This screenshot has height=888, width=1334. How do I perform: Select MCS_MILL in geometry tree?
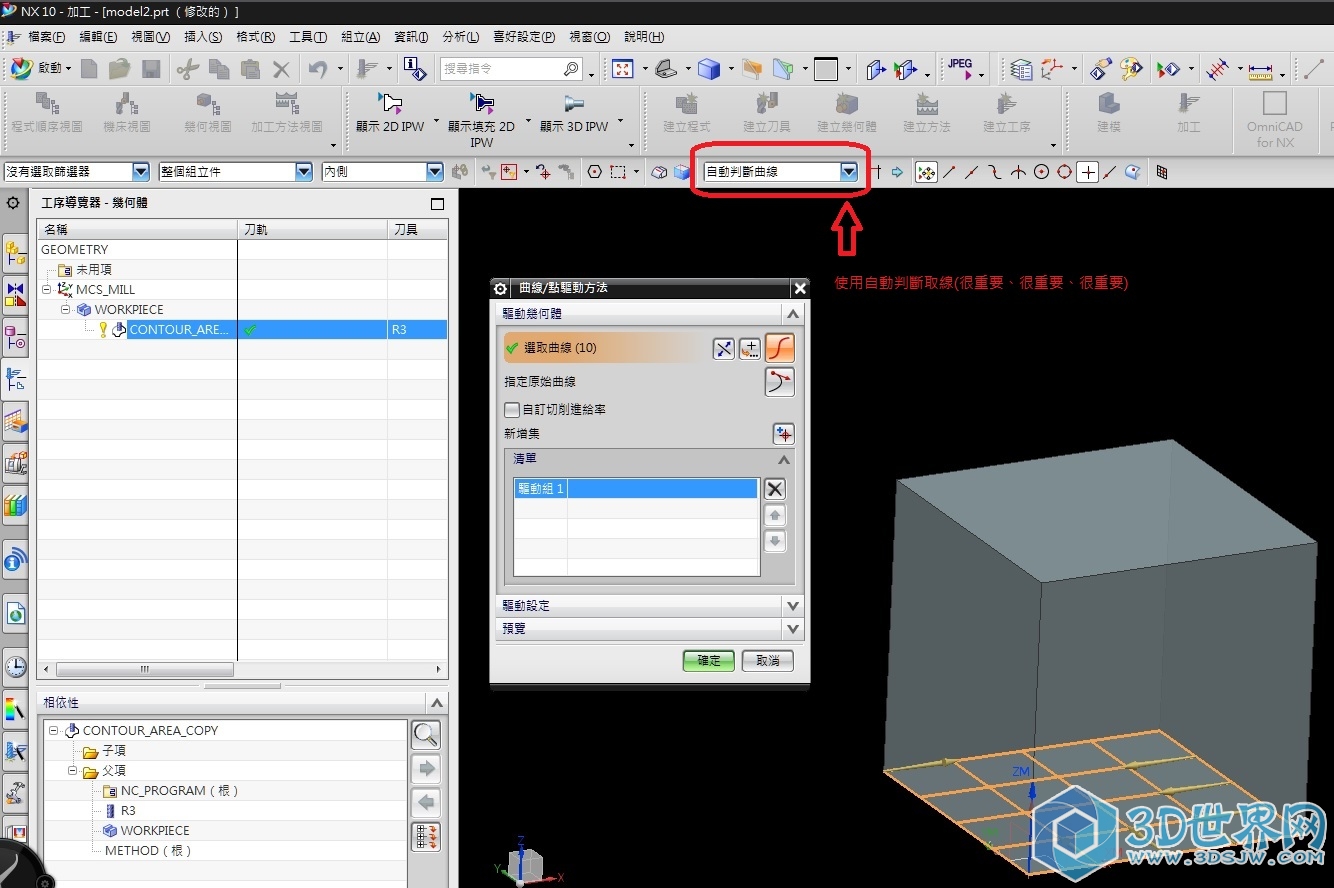point(105,290)
